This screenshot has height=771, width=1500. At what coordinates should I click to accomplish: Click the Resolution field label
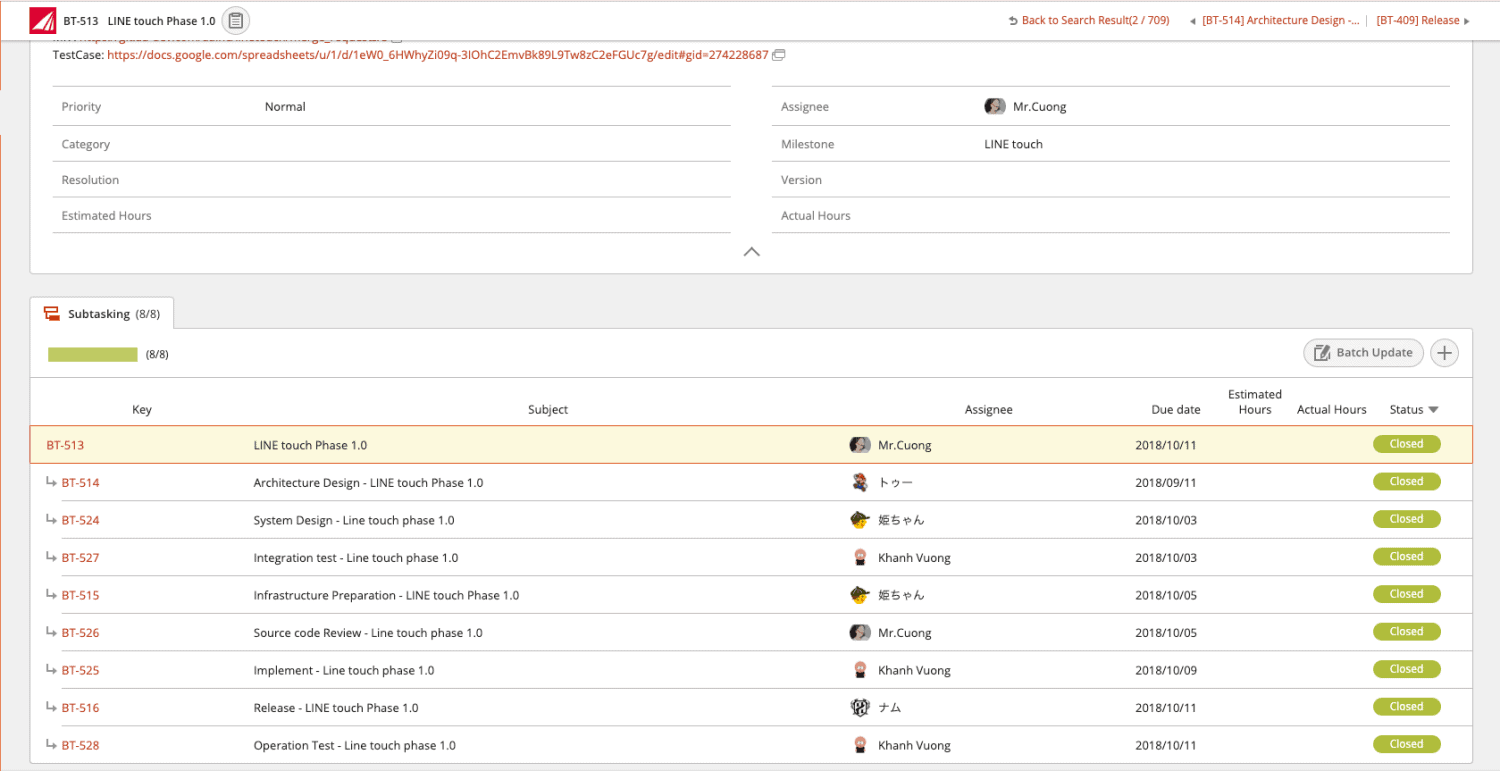[x=90, y=180]
